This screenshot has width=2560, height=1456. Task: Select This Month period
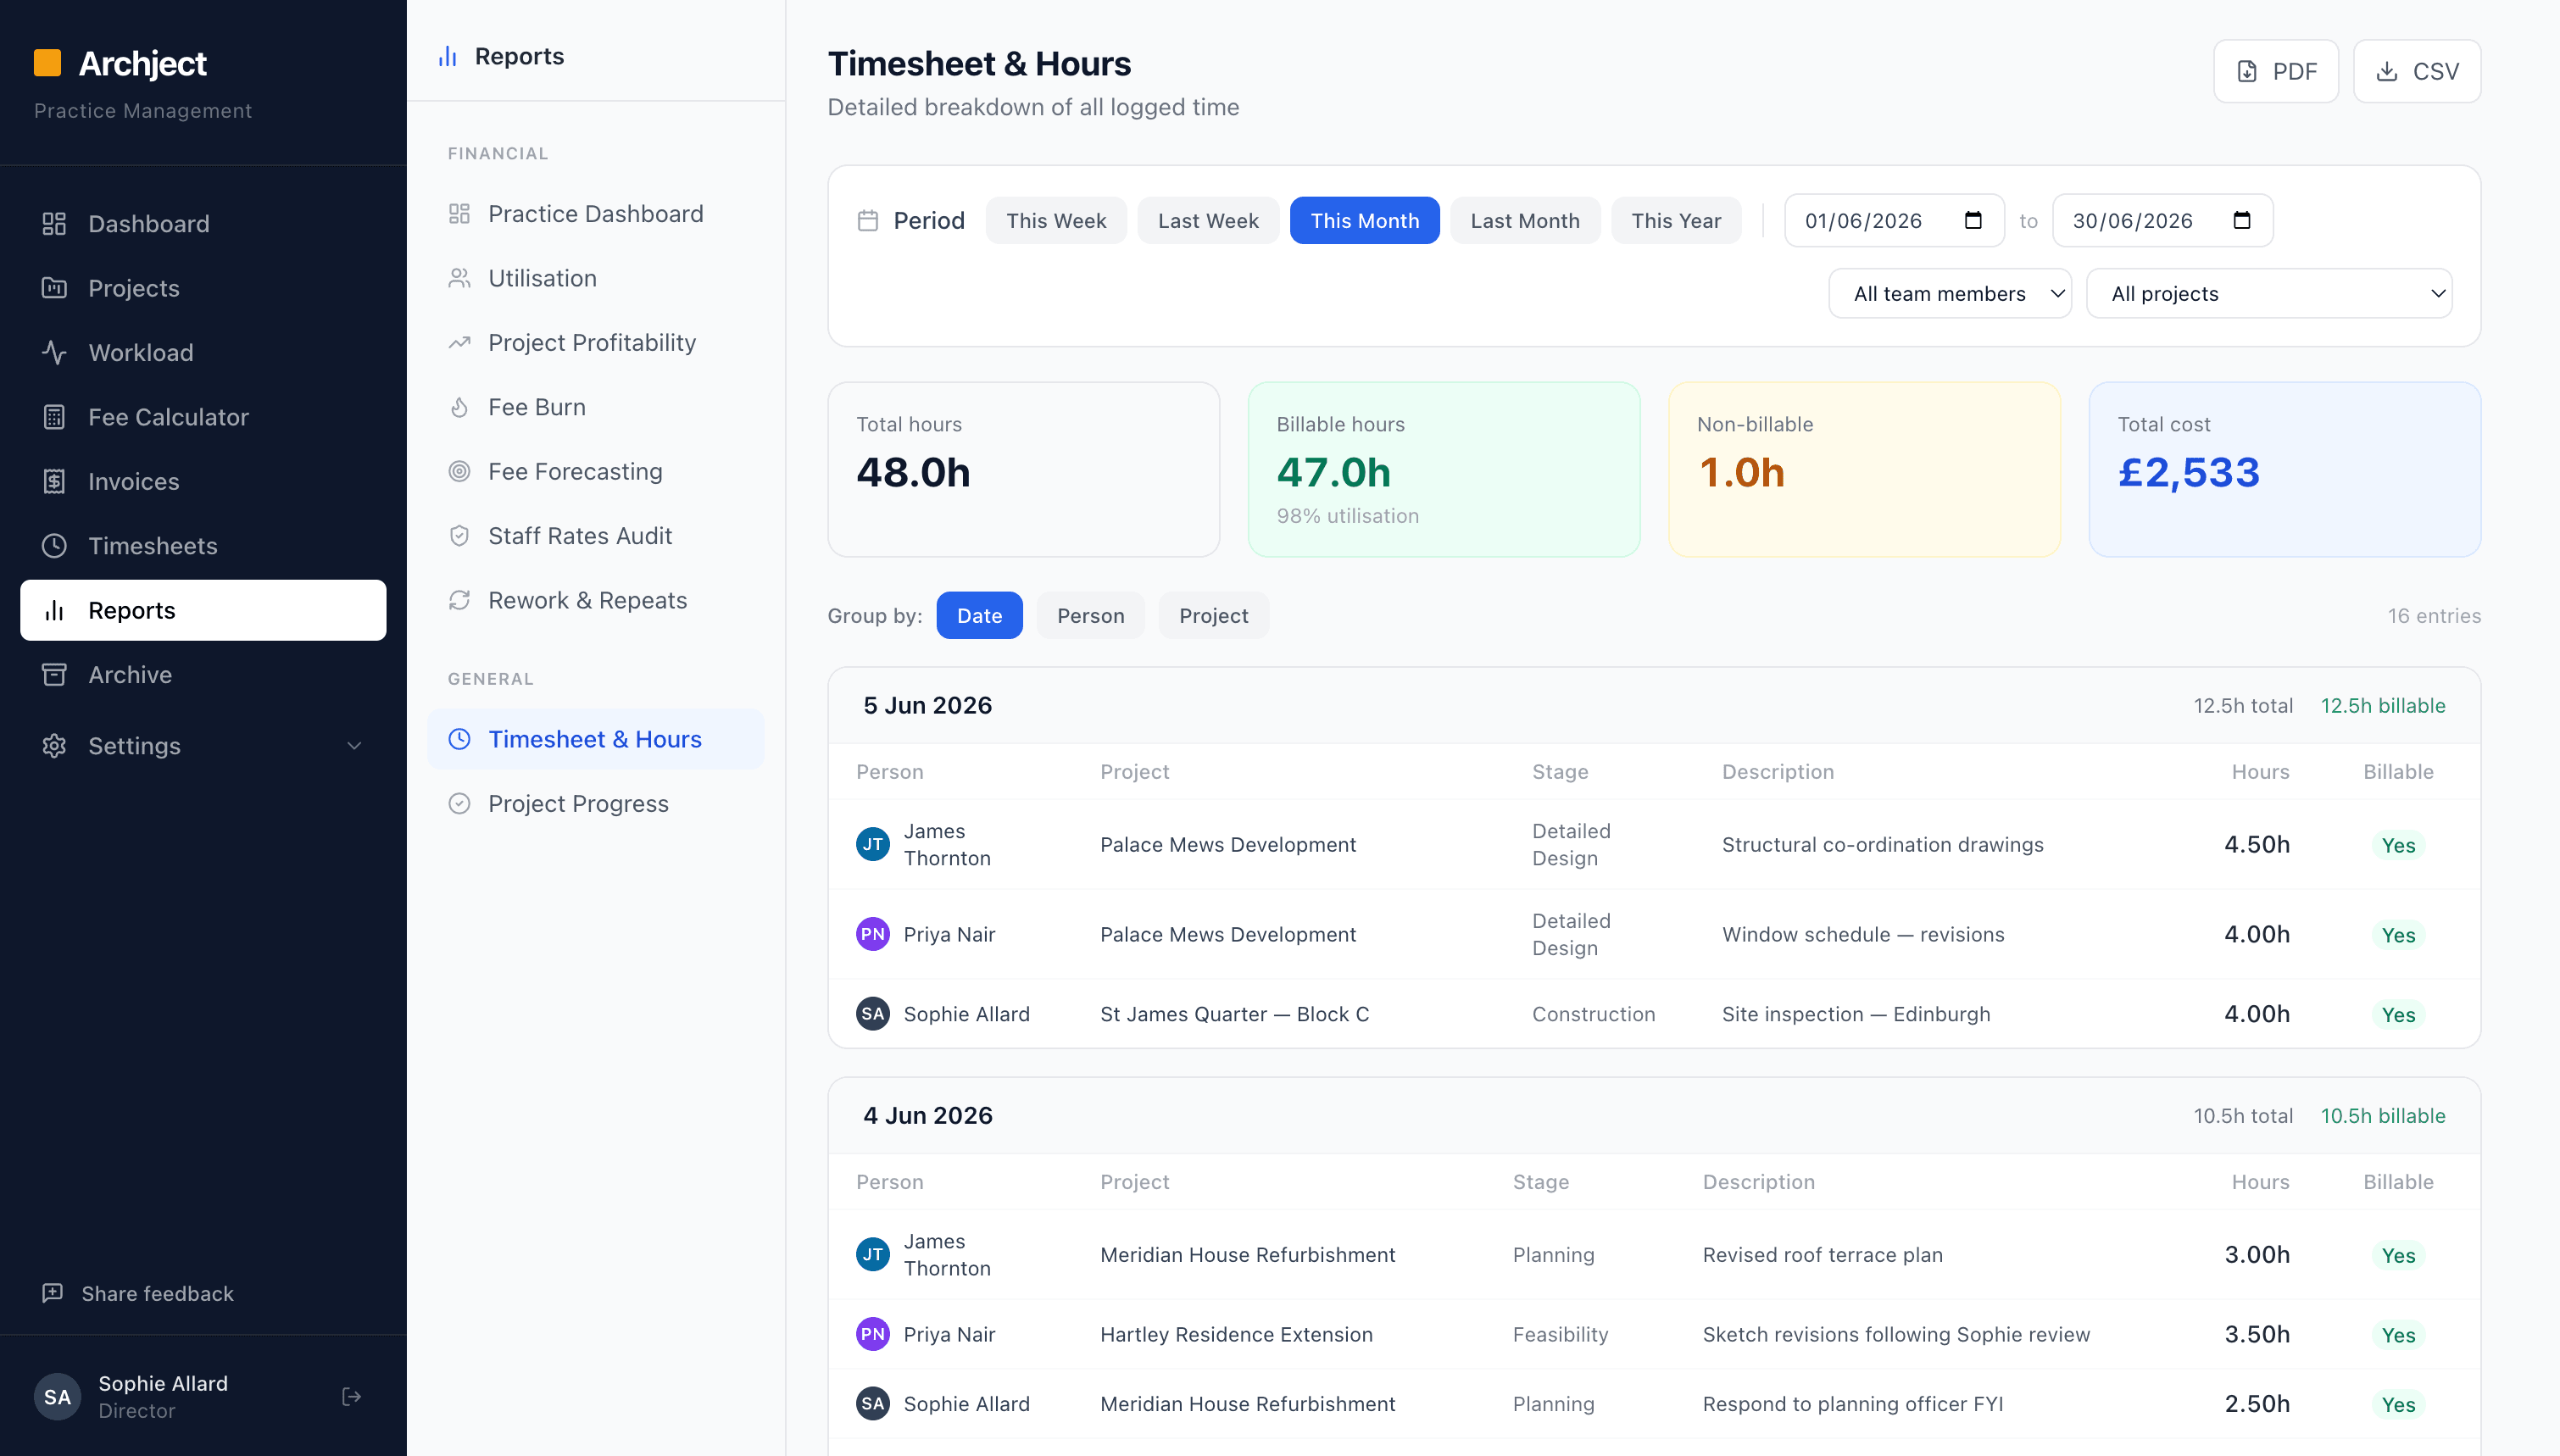point(1365,220)
